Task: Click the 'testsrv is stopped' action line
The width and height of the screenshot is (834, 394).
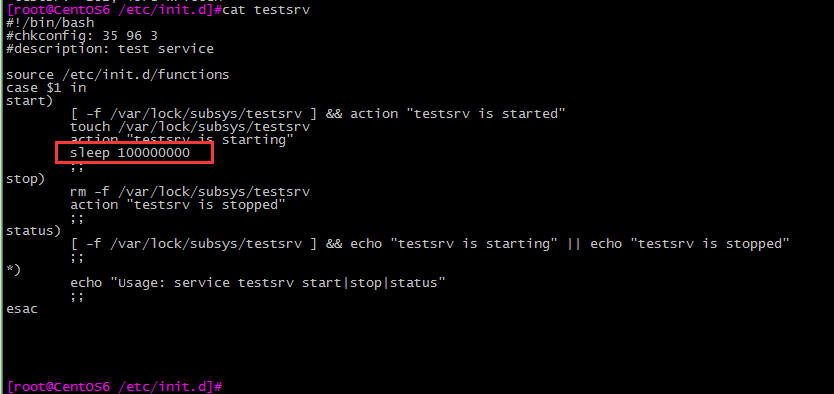Action: click(x=178, y=205)
